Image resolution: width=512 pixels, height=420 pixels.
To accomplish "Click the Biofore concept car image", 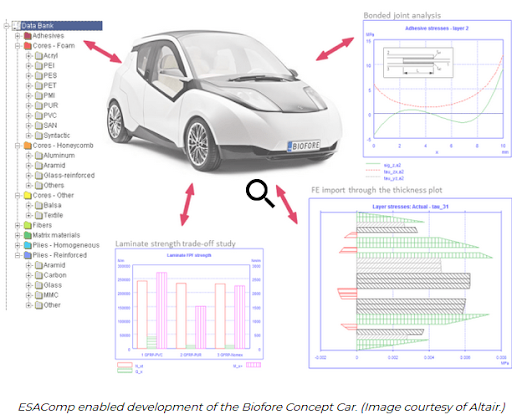I will (x=224, y=100).
